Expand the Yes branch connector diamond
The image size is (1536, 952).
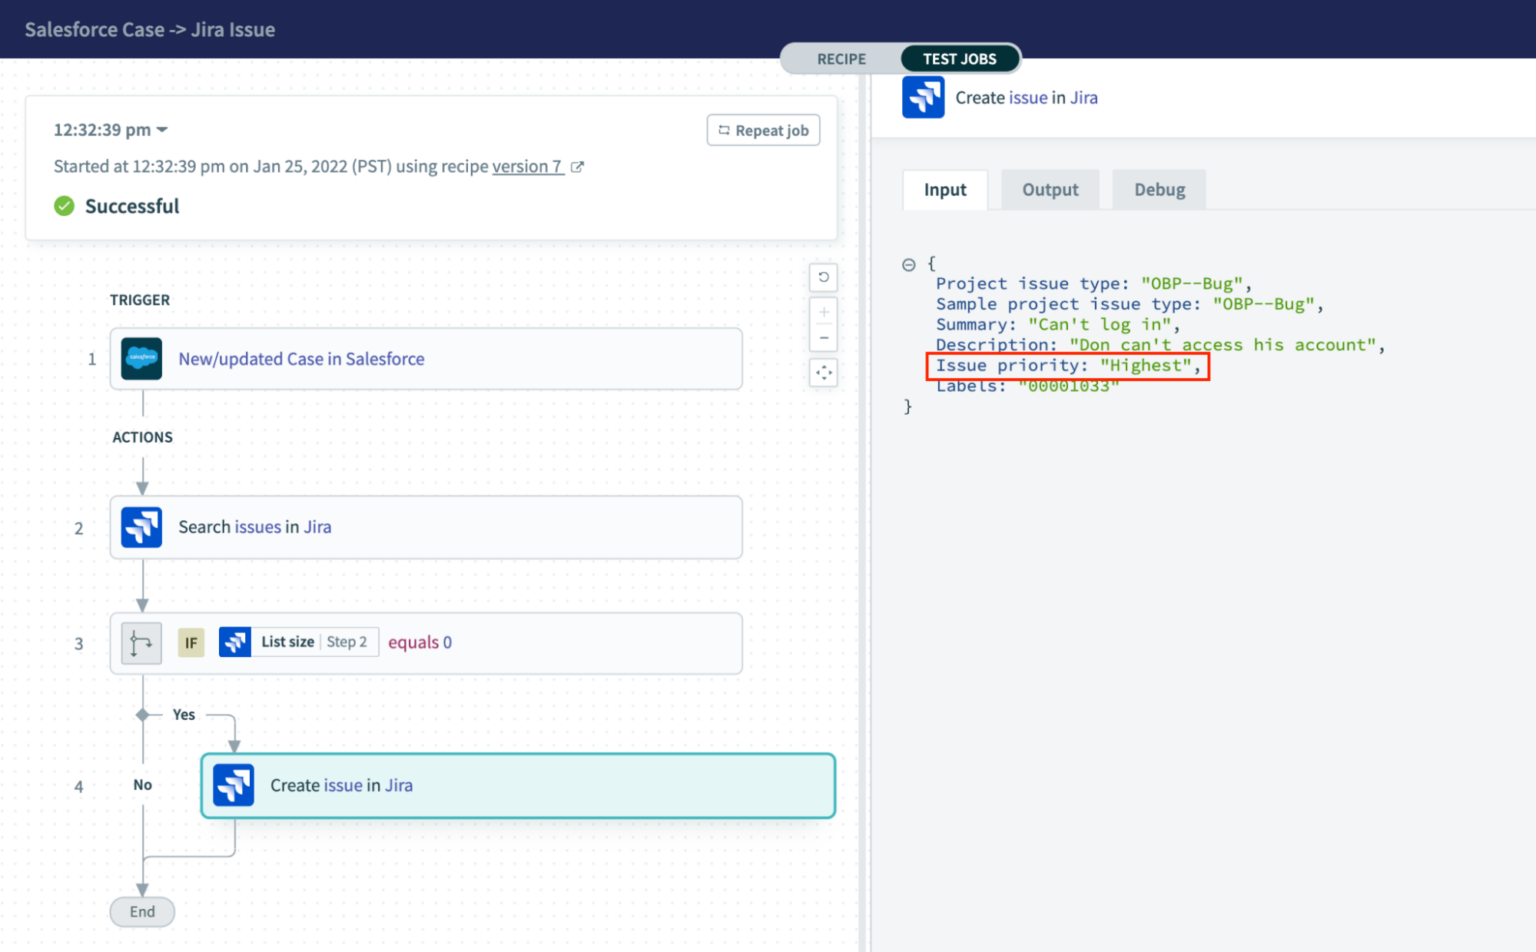[141, 714]
